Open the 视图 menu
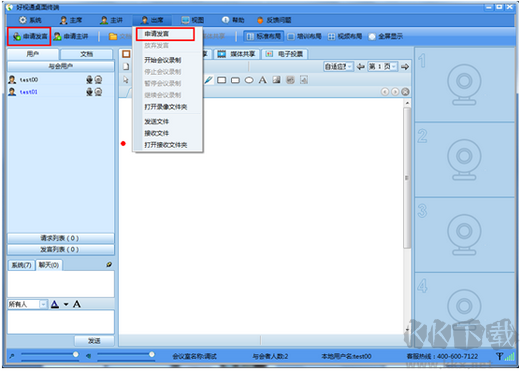Screen dimensions: 520x371 193,20
